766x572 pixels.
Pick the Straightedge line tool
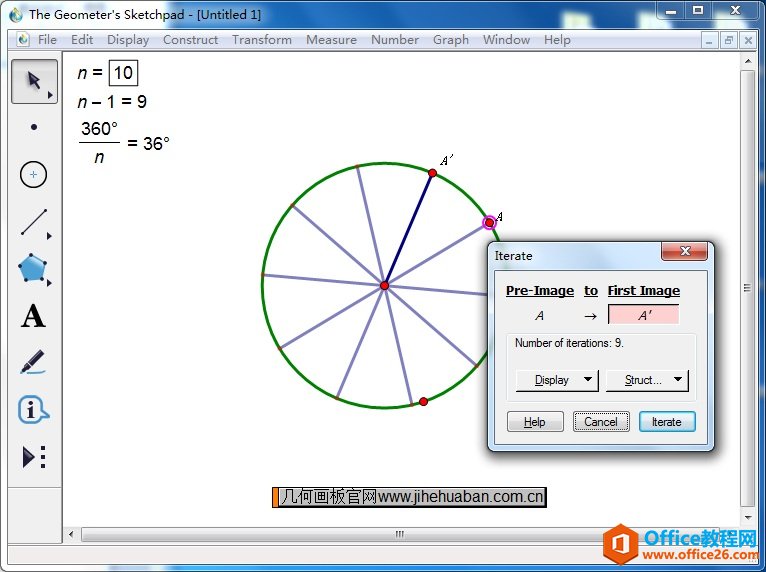point(33,222)
